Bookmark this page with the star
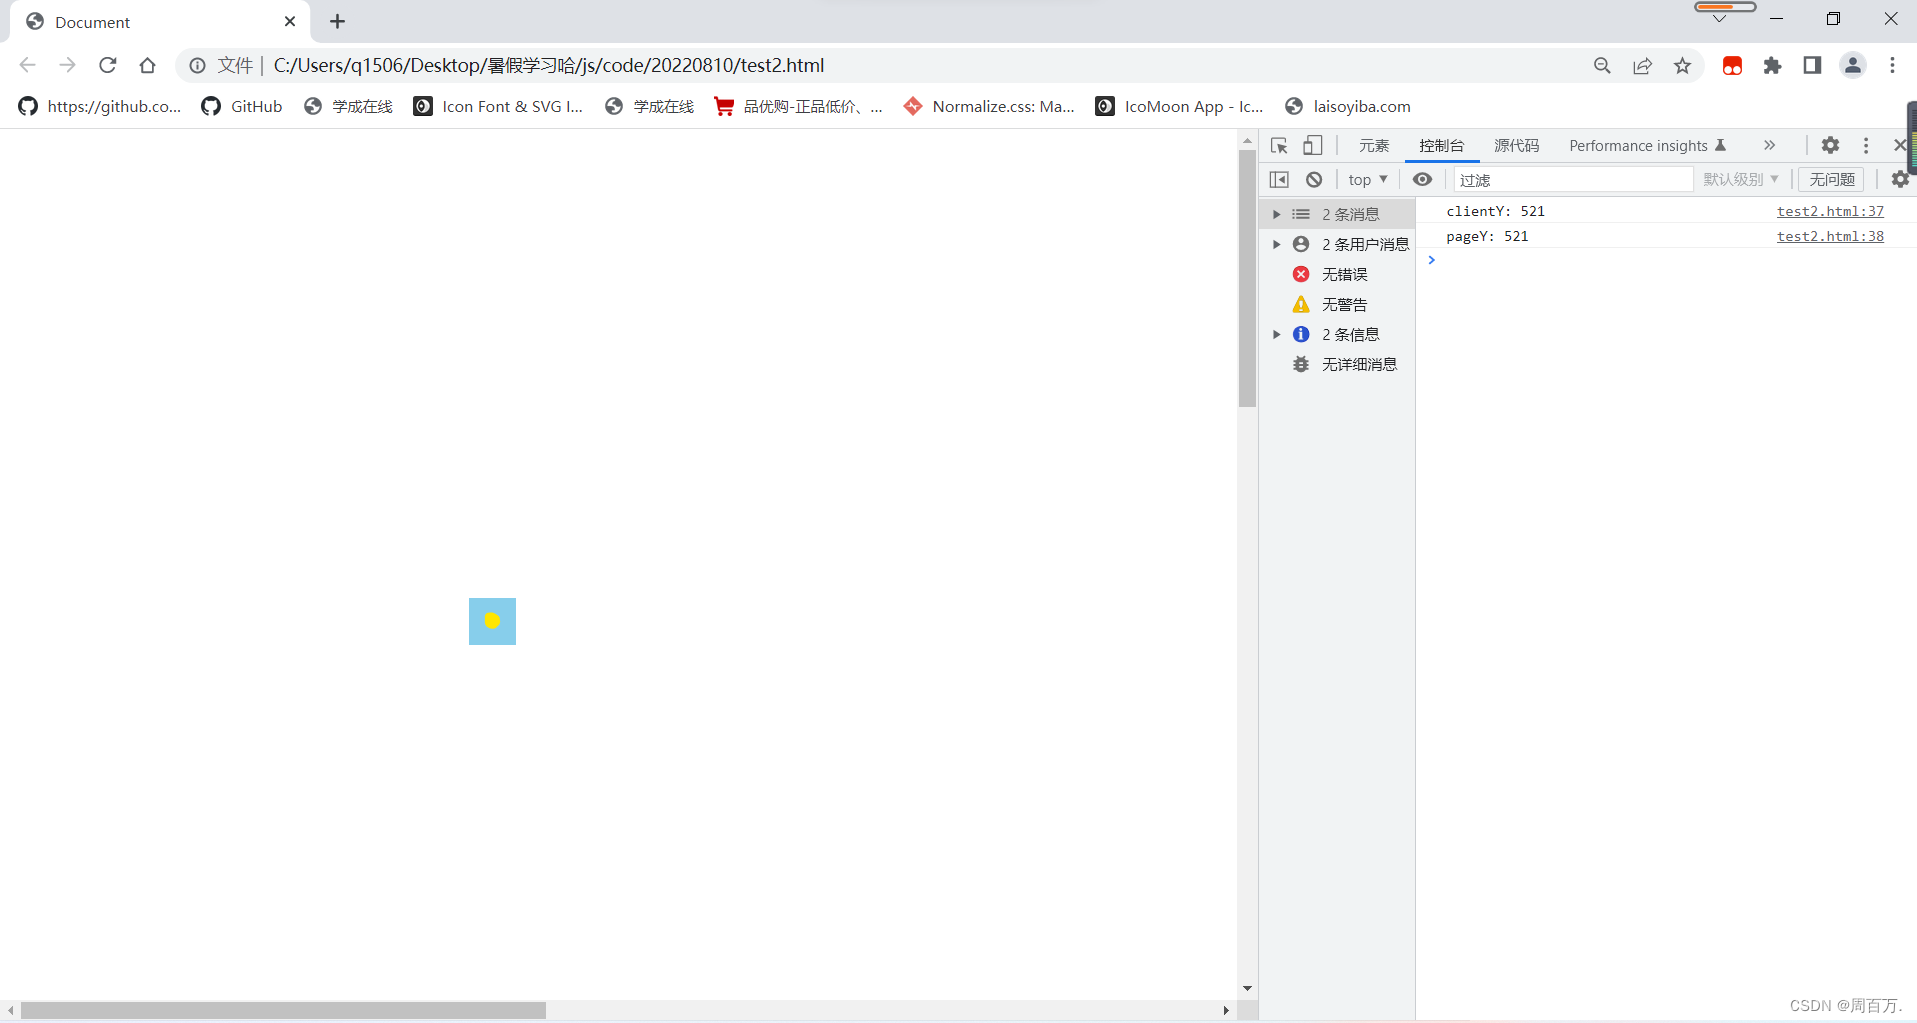The height and width of the screenshot is (1023, 1917). tap(1682, 65)
